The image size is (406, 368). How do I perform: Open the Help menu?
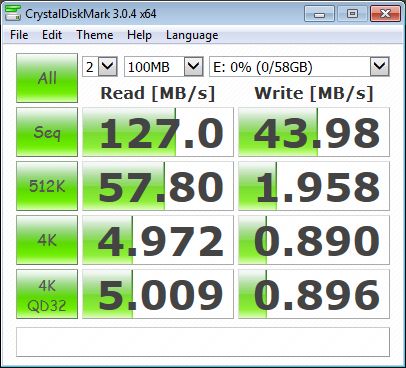click(139, 35)
